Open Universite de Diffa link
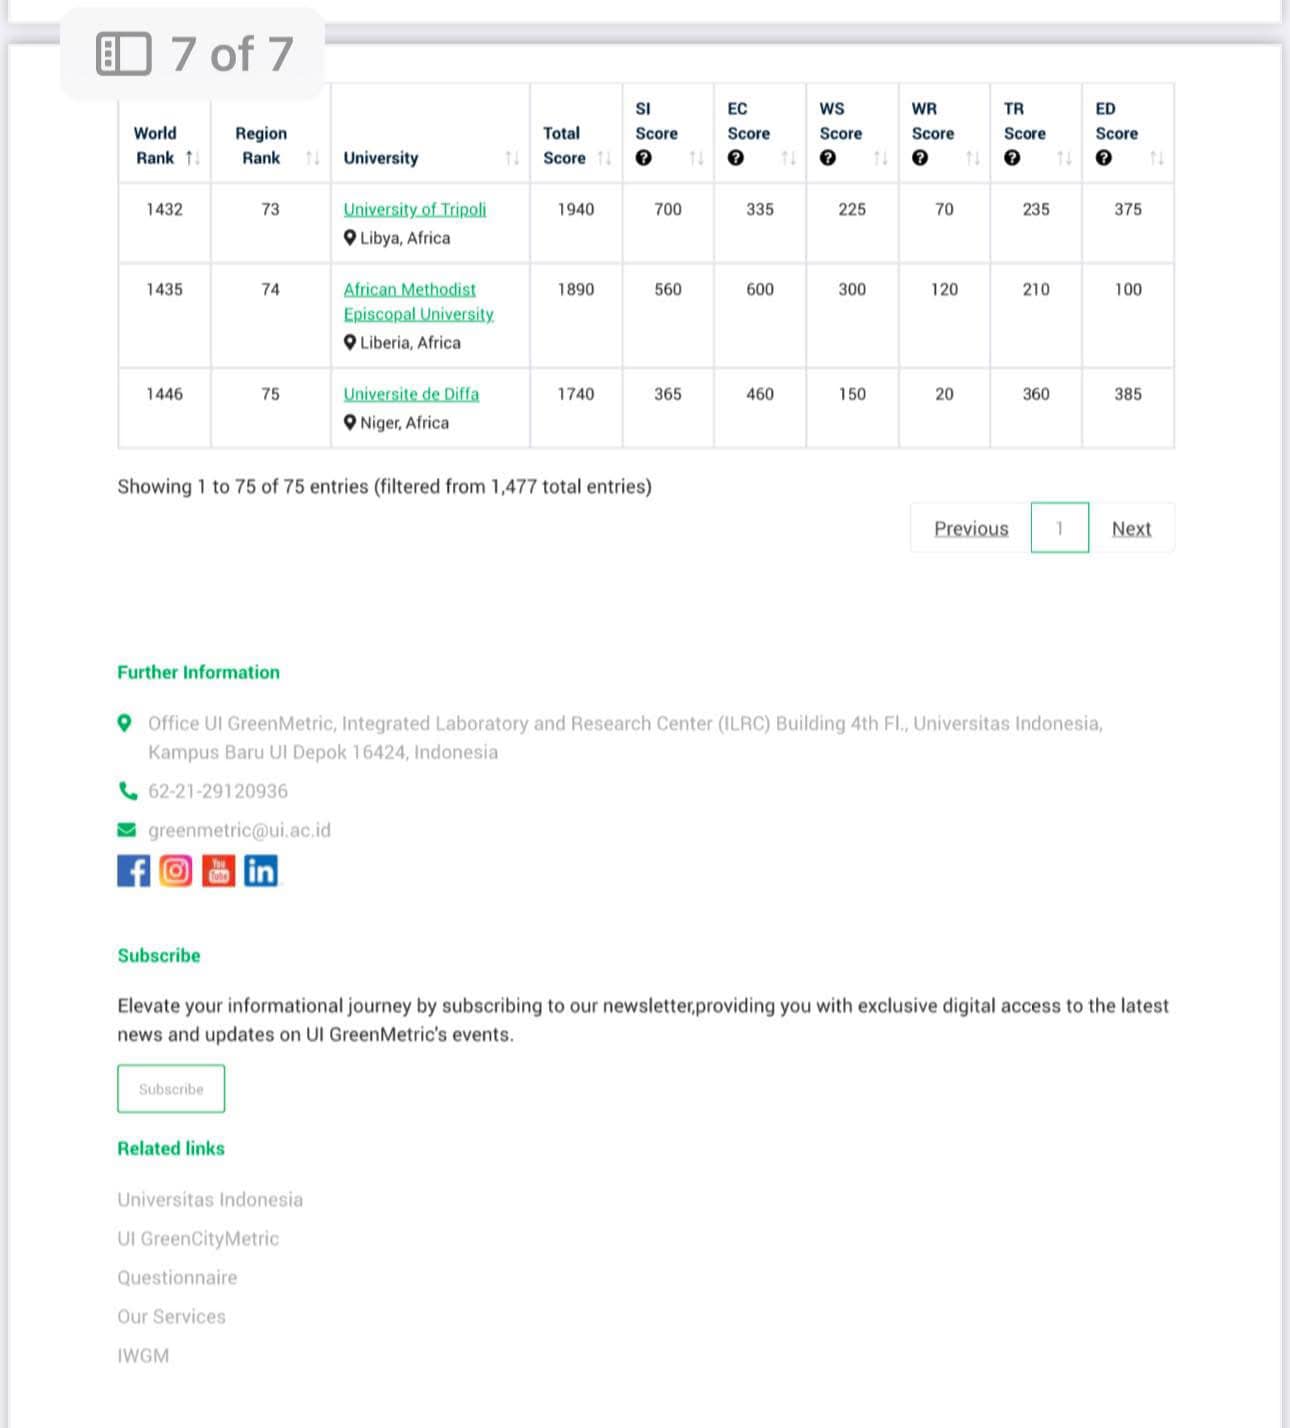This screenshot has height=1428, width=1290. [x=411, y=394]
